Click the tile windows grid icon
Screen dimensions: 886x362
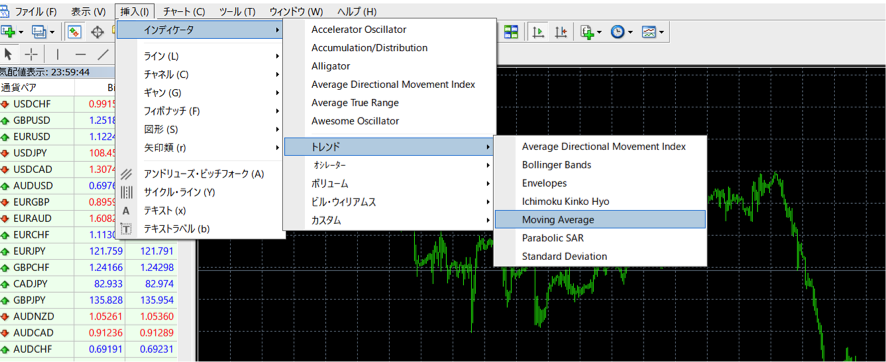[511, 32]
